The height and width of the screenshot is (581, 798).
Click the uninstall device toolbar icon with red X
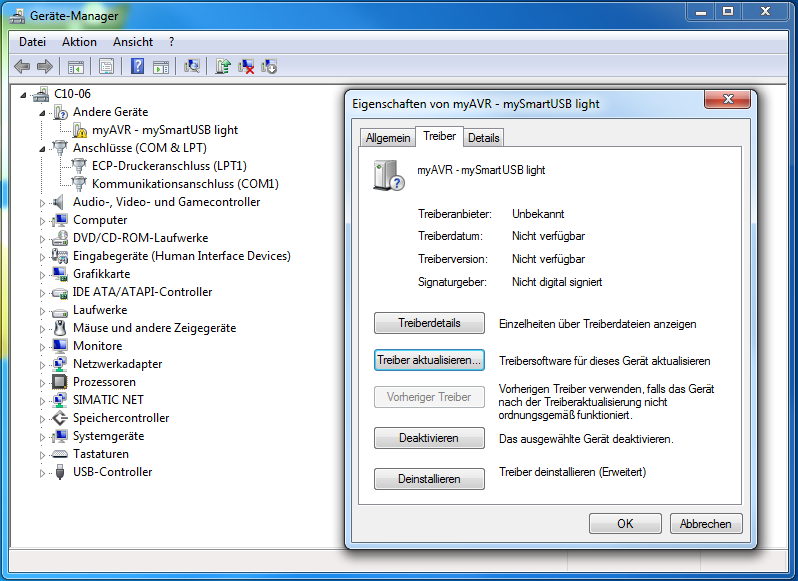[x=246, y=66]
